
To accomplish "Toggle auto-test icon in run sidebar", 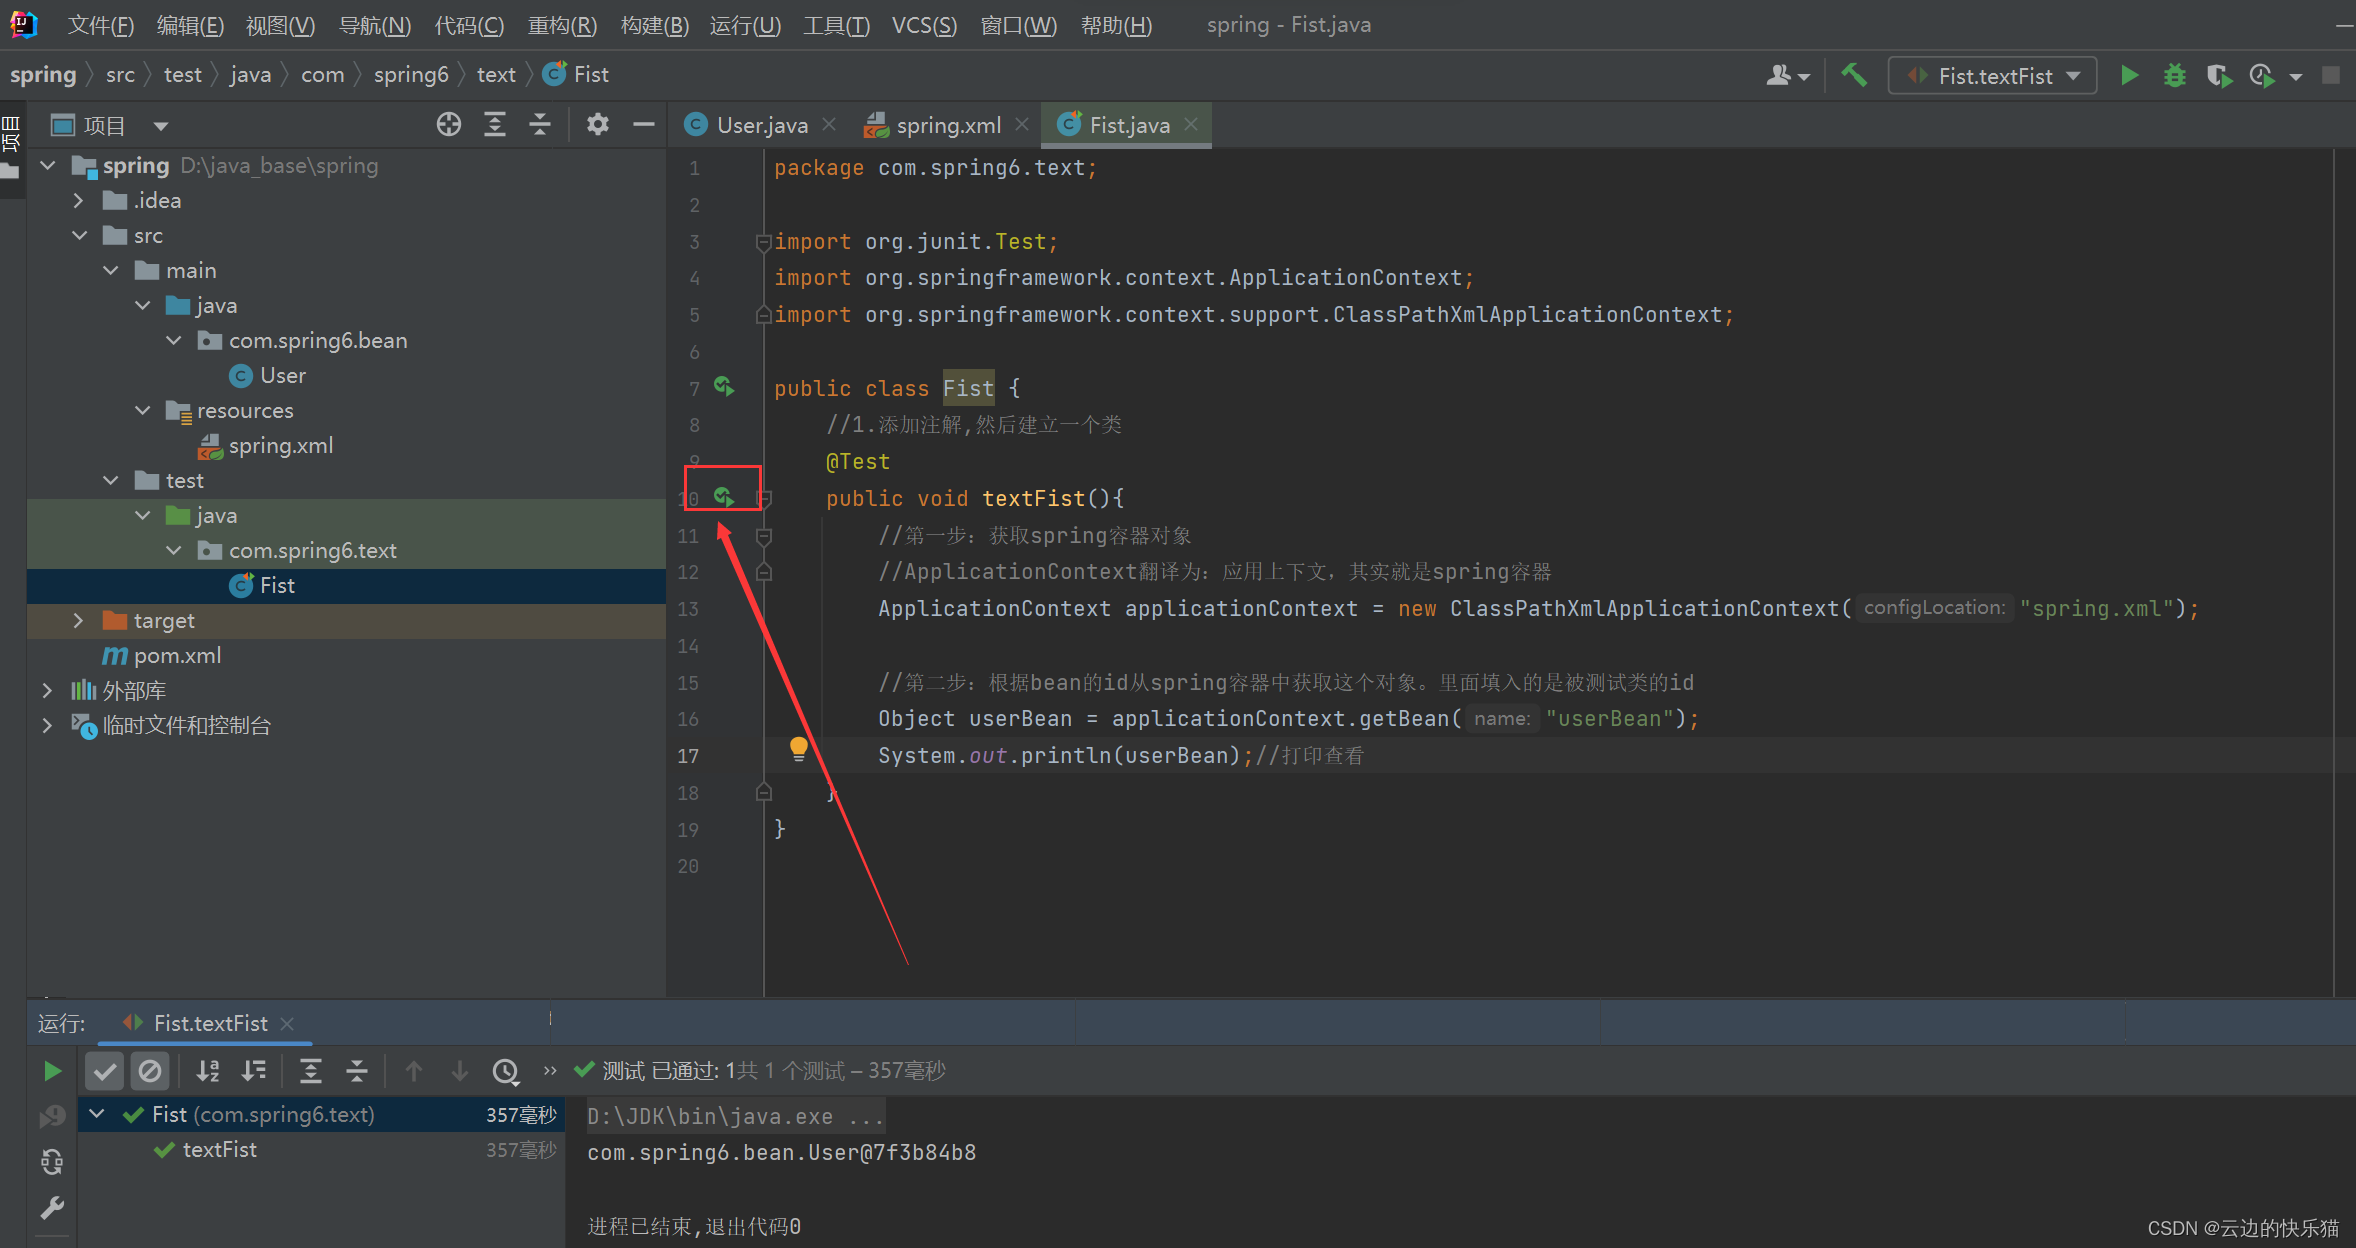I will pyautogui.click(x=52, y=1162).
